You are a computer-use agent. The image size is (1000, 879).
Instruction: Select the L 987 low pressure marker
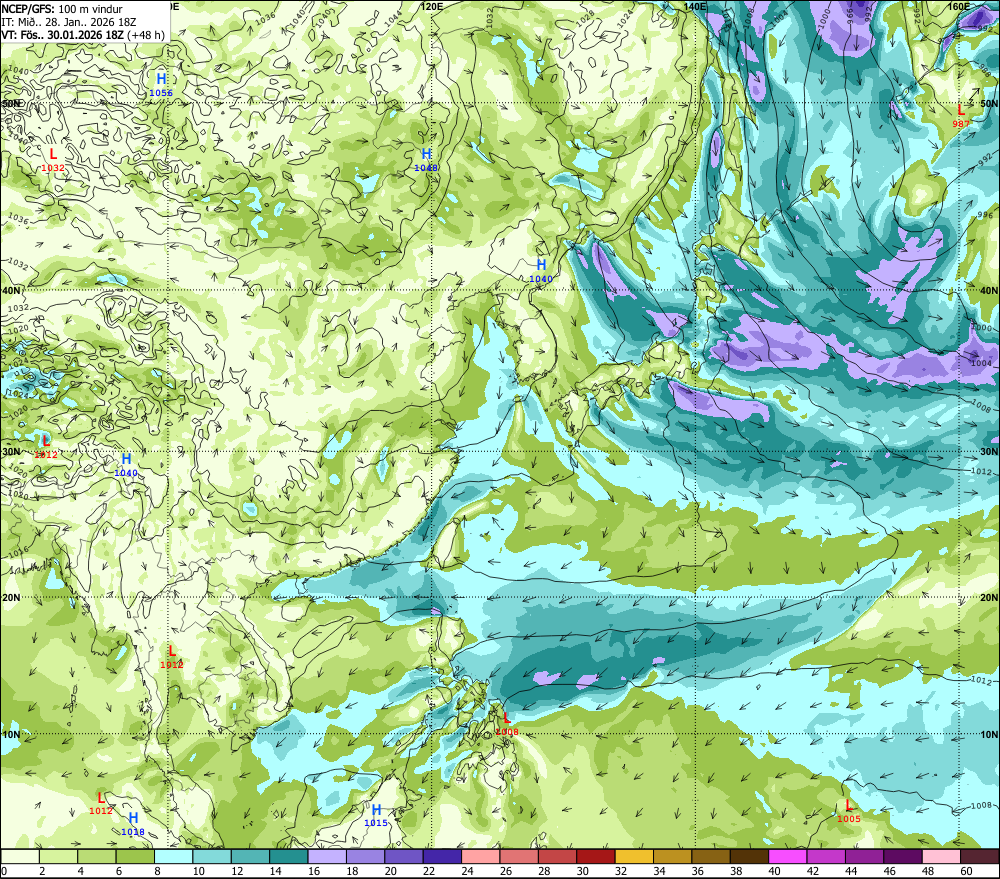coord(961,116)
